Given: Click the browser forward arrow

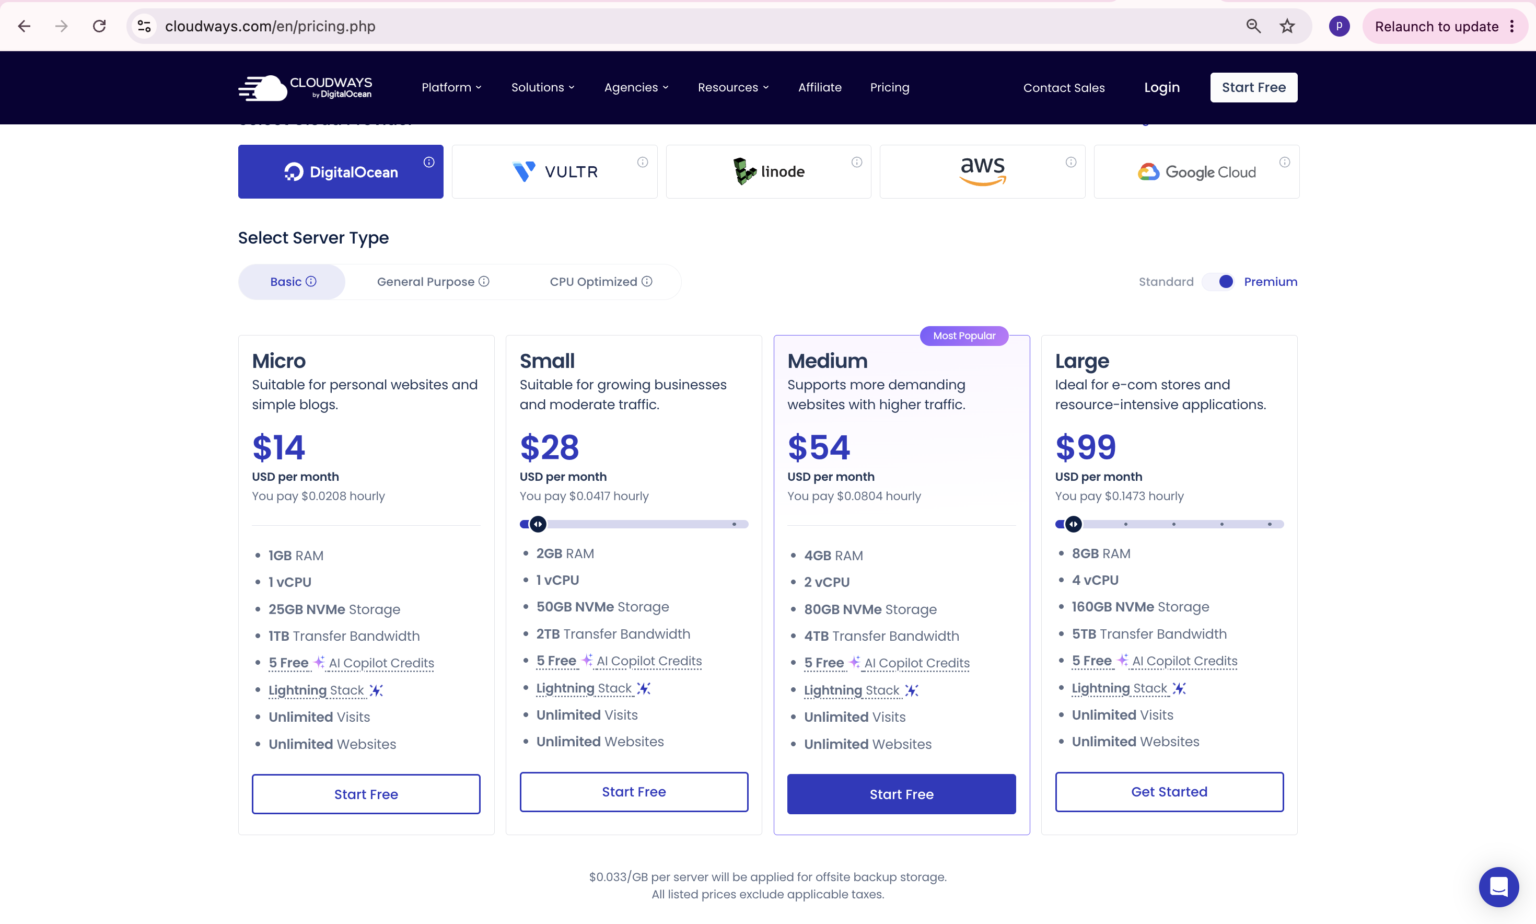Looking at the screenshot, I should (62, 26).
